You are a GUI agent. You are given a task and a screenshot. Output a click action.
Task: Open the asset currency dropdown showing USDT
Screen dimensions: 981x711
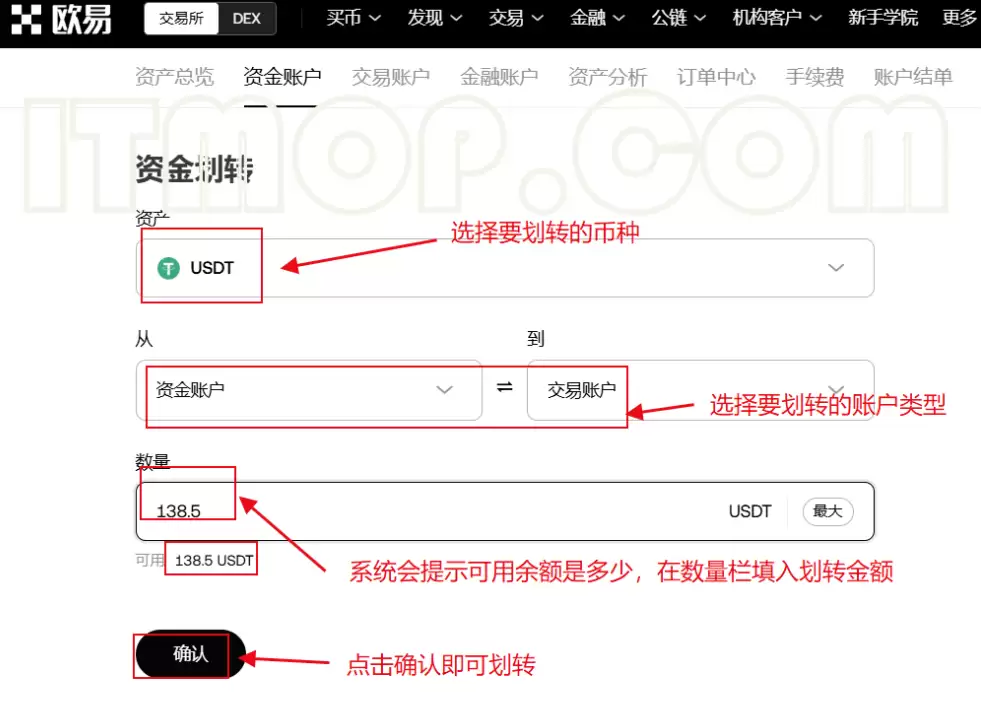pyautogui.click(x=835, y=267)
